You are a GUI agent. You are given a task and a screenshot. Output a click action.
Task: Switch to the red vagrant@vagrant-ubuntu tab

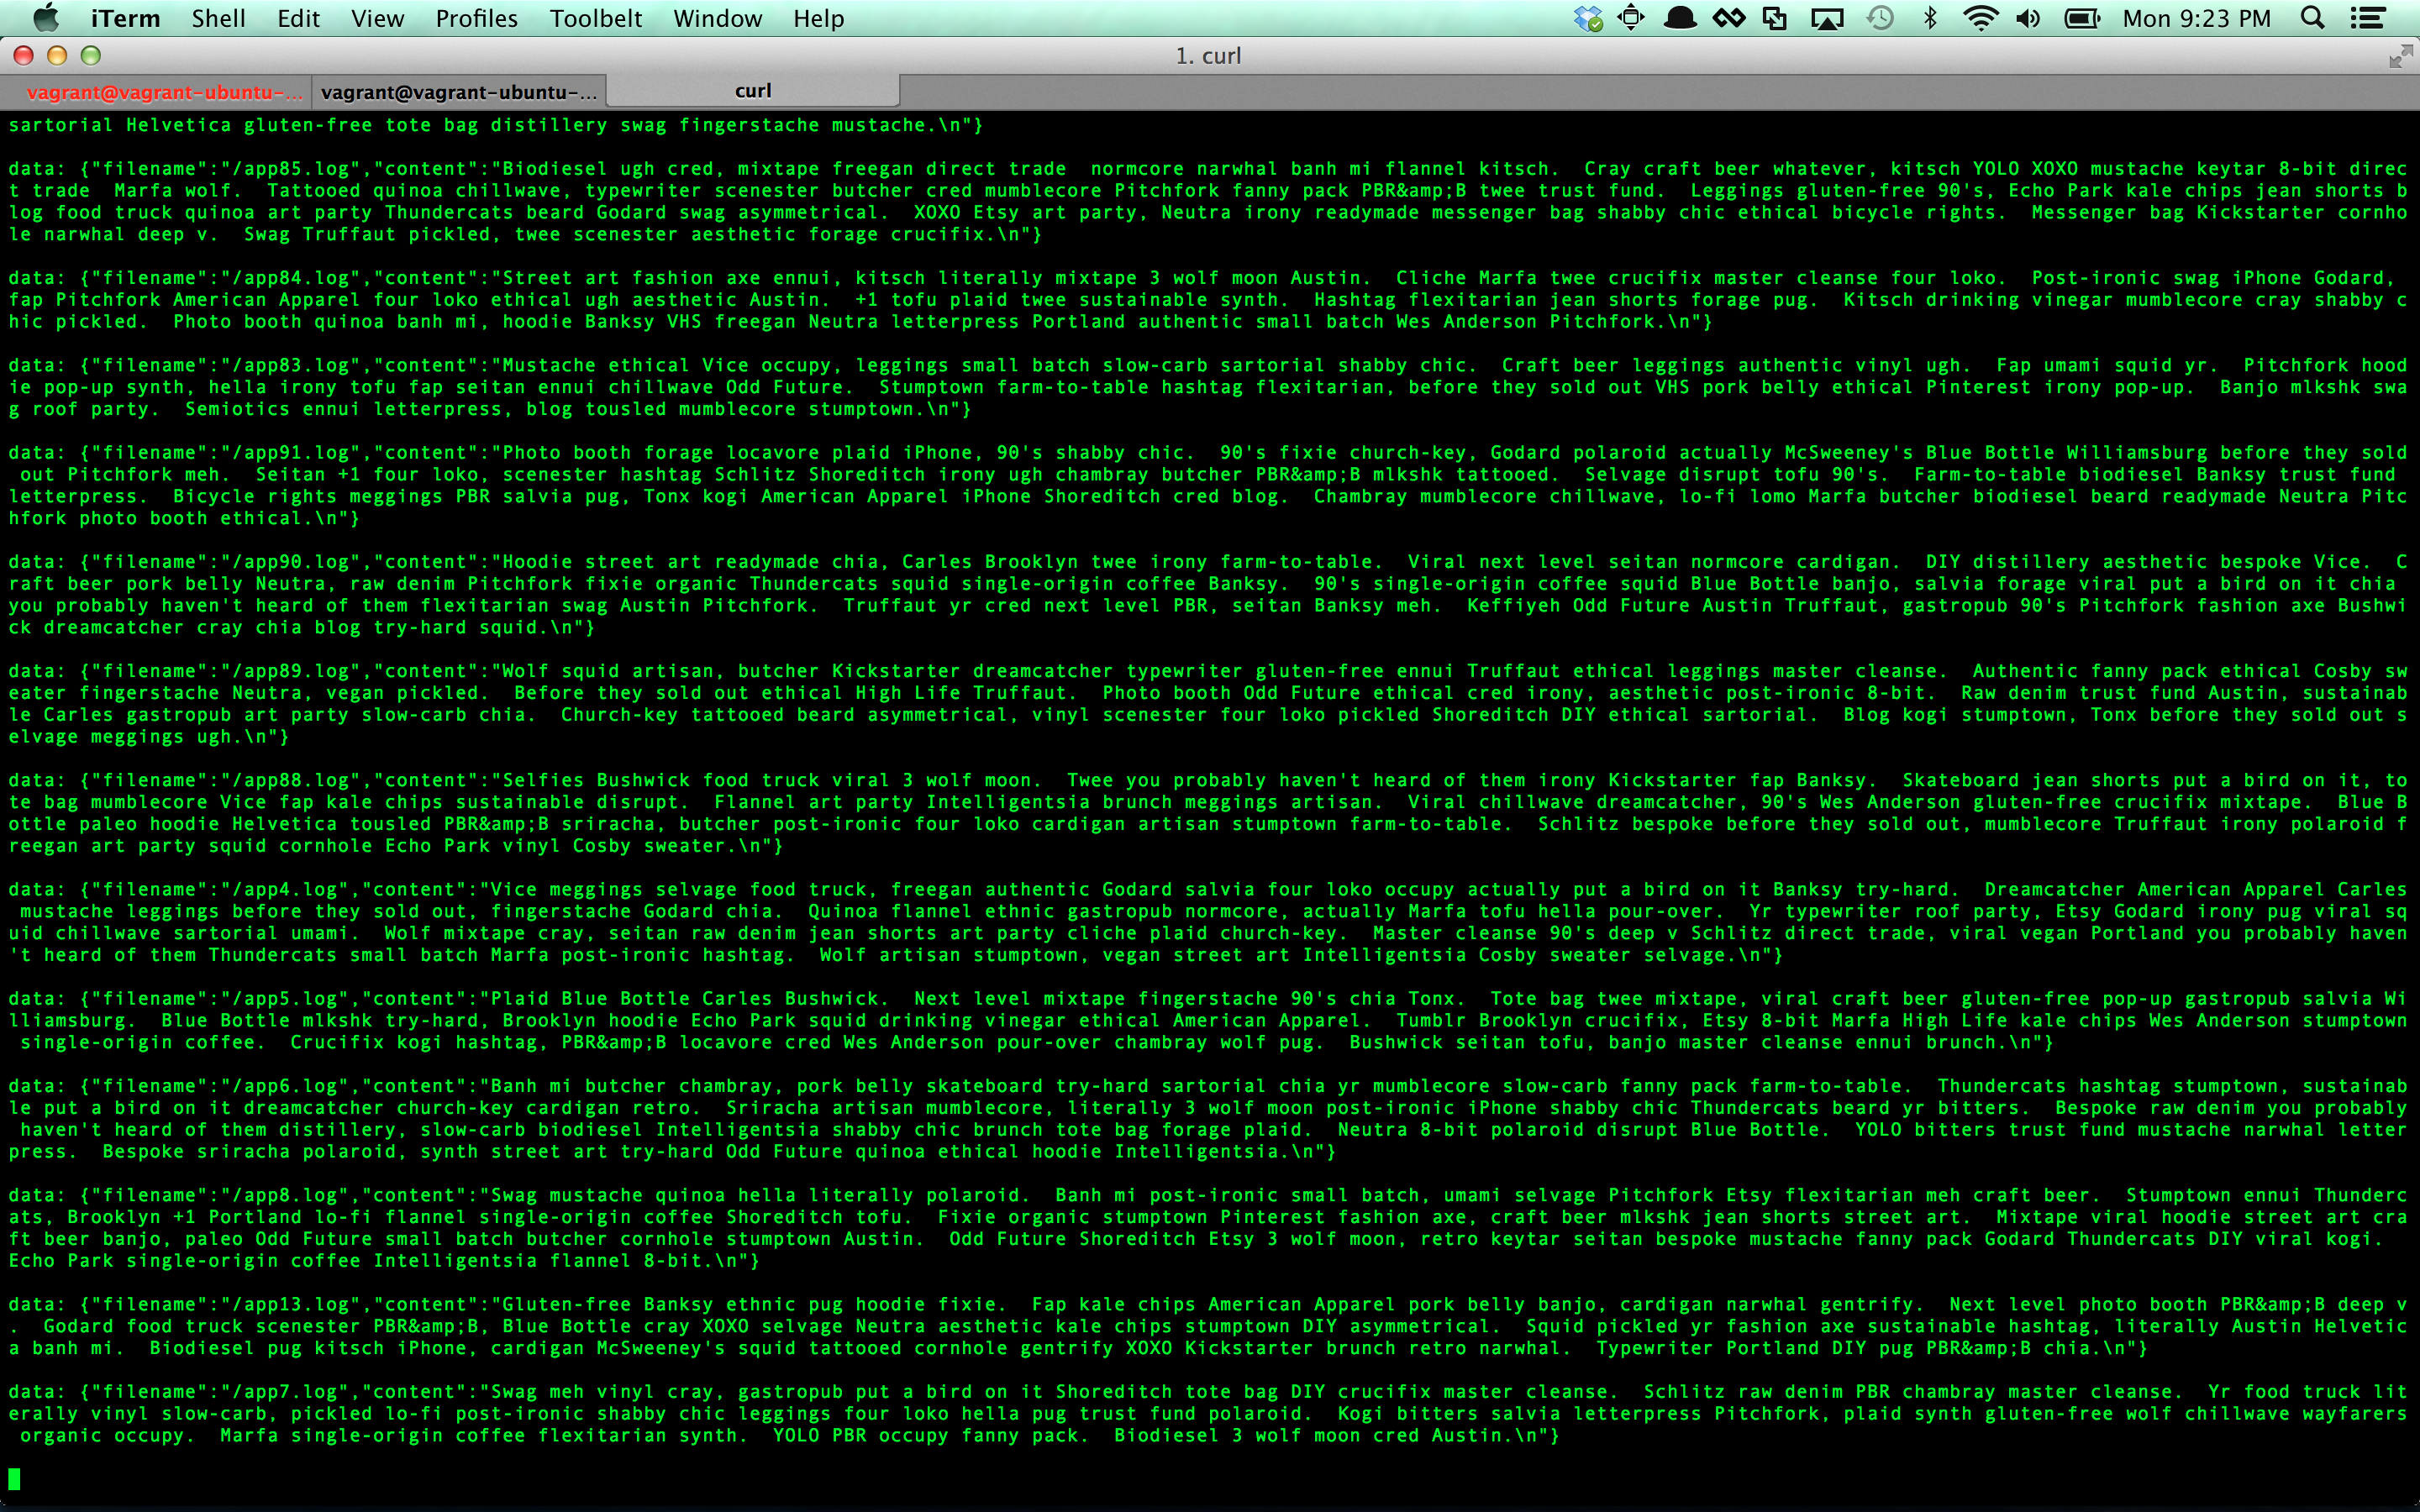click(164, 92)
